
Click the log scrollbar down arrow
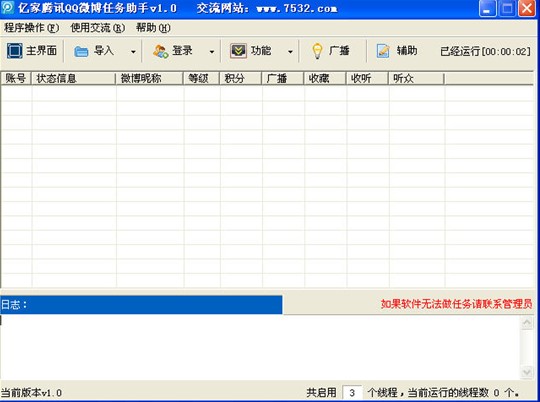pos(527,372)
